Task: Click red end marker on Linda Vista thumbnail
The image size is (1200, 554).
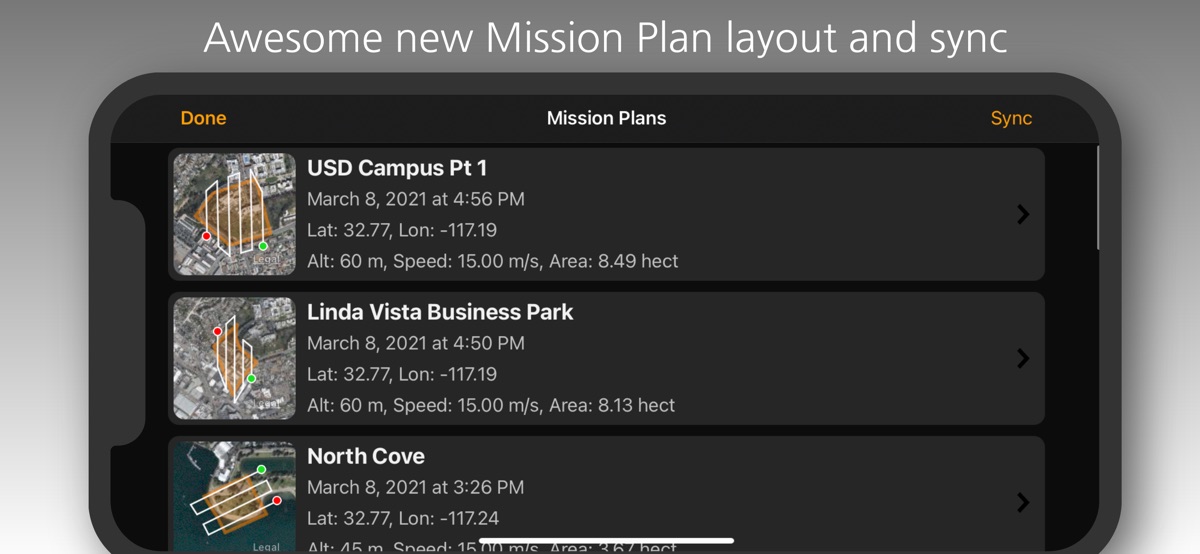Action: pyautogui.click(x=216, y=331)
